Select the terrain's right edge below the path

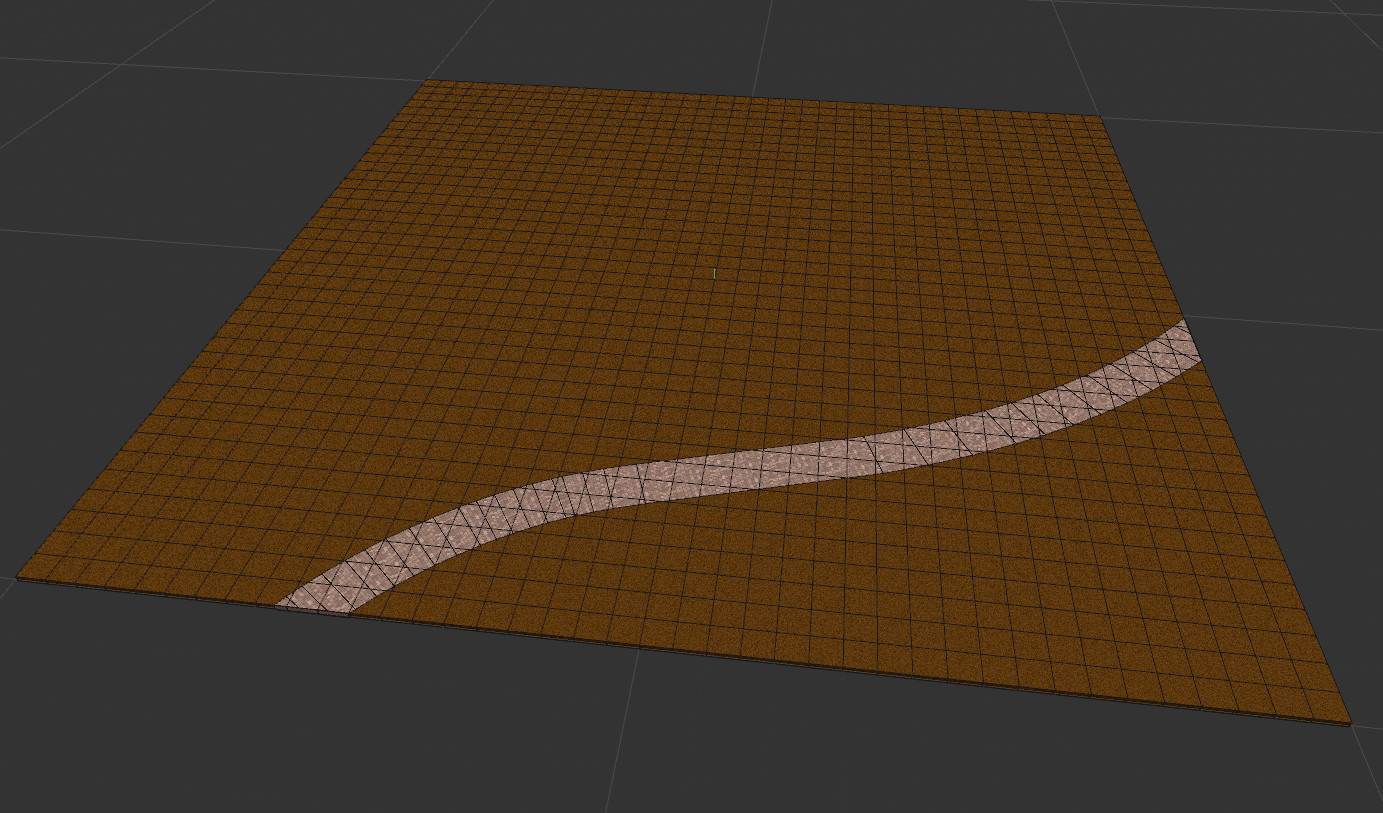[1270, 530]
